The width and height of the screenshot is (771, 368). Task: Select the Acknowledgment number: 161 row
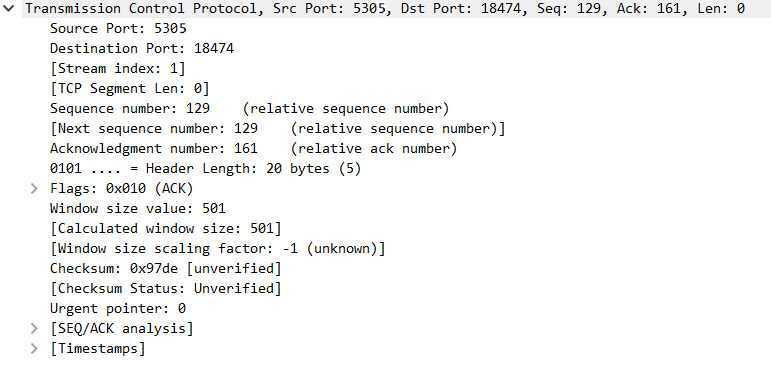click(253, 149)
